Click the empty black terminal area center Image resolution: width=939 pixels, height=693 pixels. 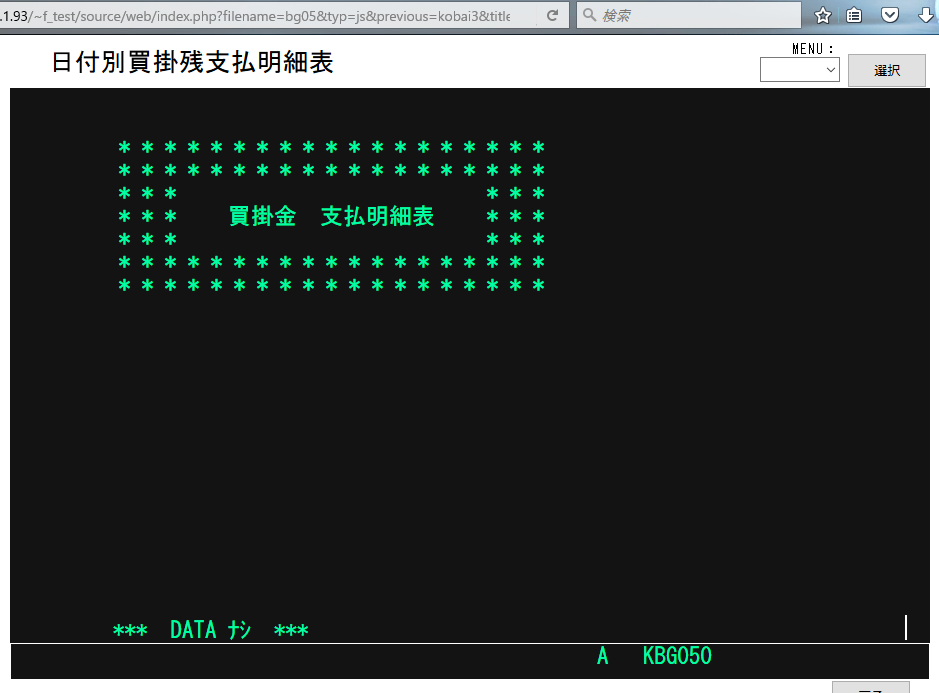[470, 440]
